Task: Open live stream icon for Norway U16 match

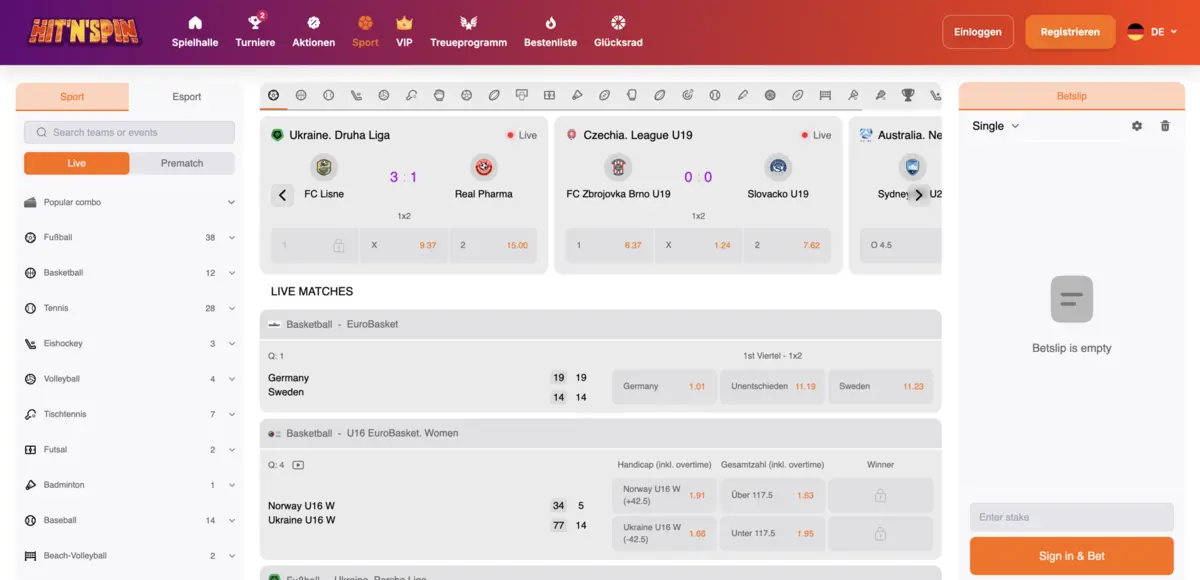Action: 298,465
